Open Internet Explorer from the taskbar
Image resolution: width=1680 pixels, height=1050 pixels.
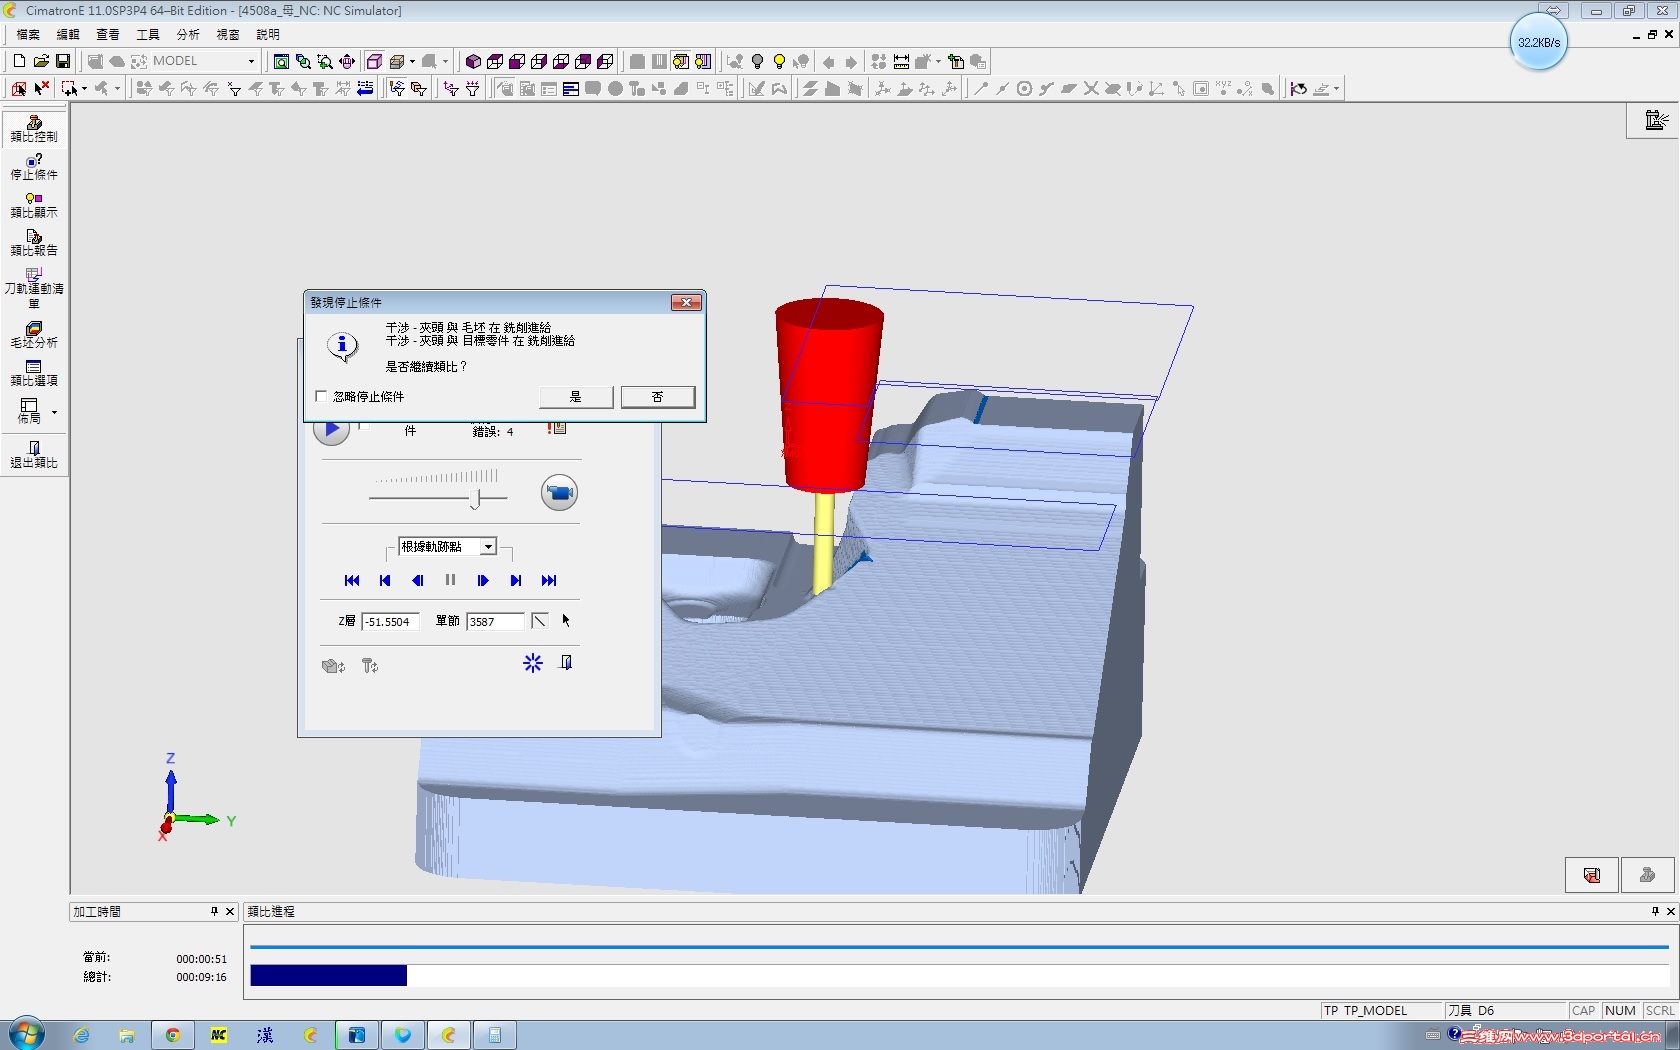[81, 1035]
